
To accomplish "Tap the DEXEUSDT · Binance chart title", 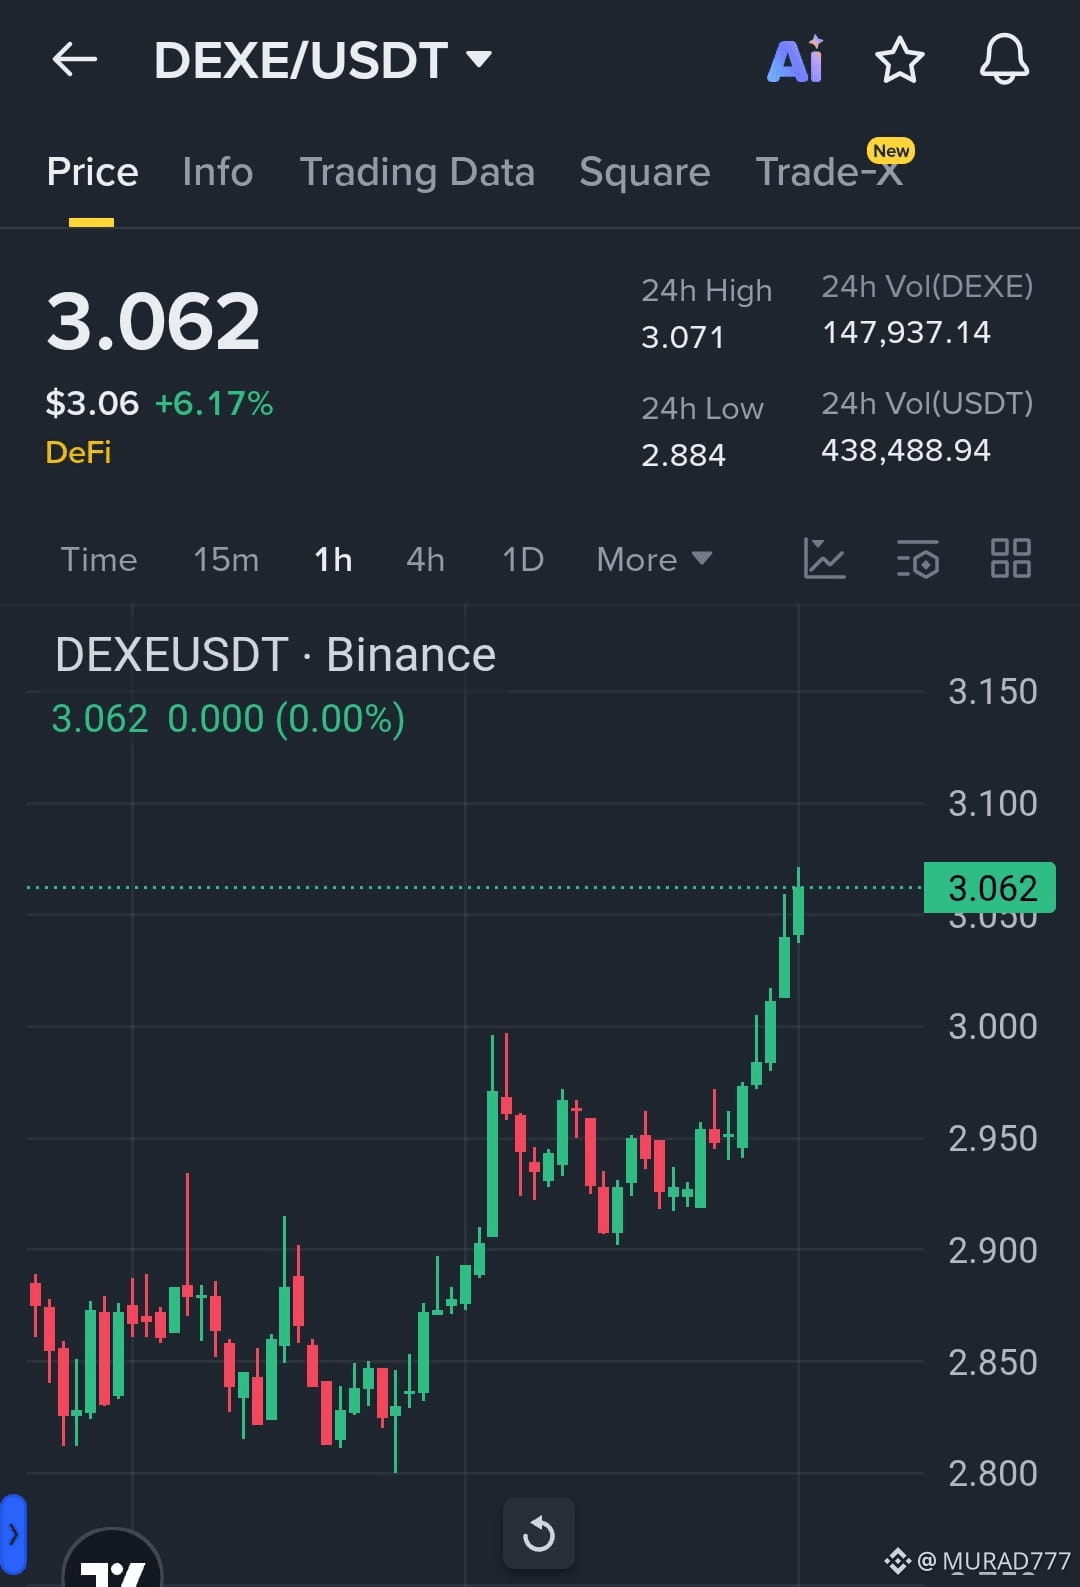I will coord(275,656).
